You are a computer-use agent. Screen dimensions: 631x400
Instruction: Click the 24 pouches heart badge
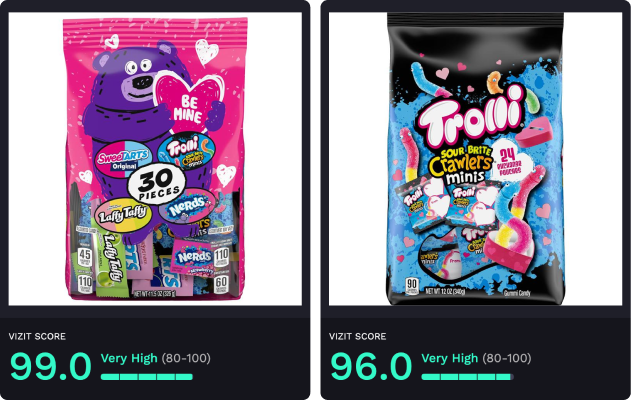point(510,162)
